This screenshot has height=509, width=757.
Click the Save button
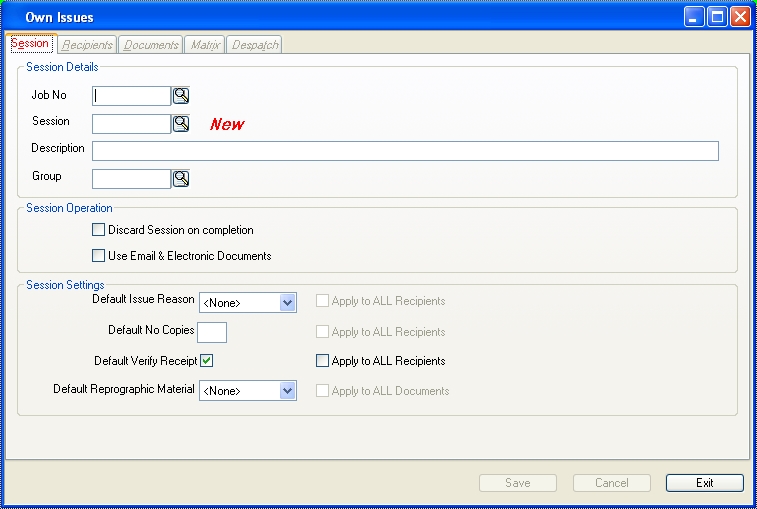point(518,483)
